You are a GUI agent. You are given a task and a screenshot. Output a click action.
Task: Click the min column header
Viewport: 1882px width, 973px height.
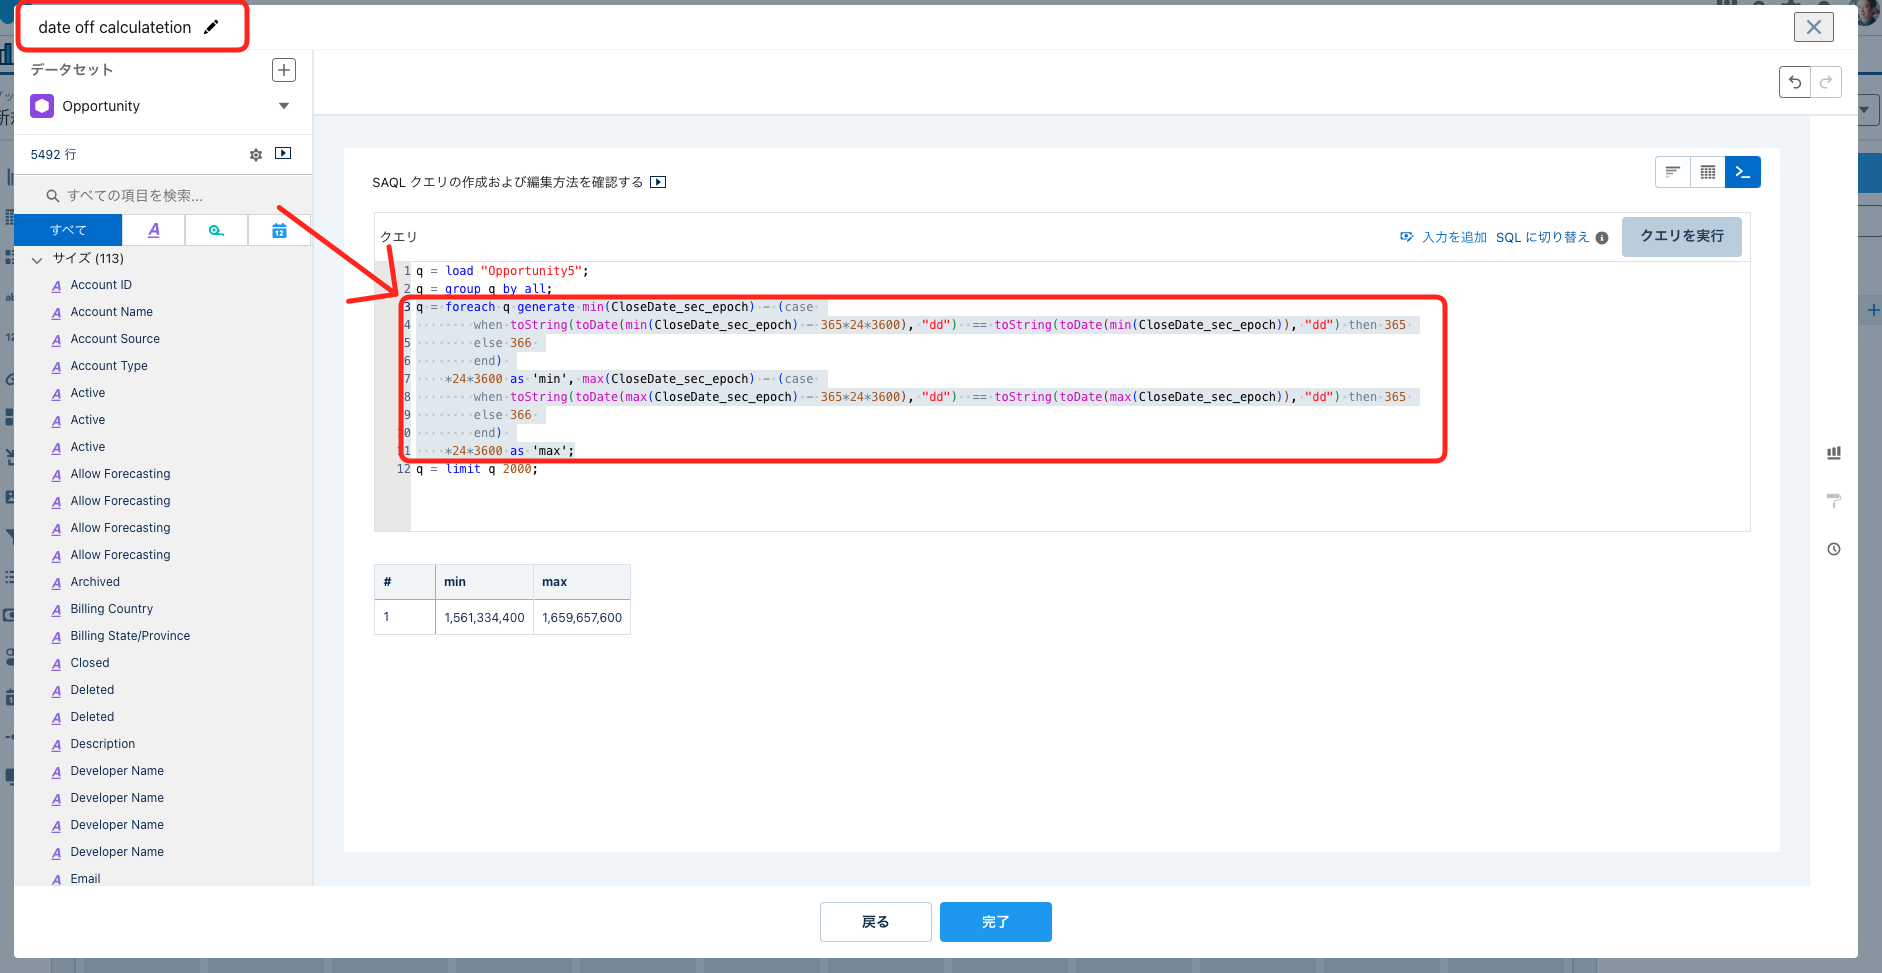click(484, 582)
